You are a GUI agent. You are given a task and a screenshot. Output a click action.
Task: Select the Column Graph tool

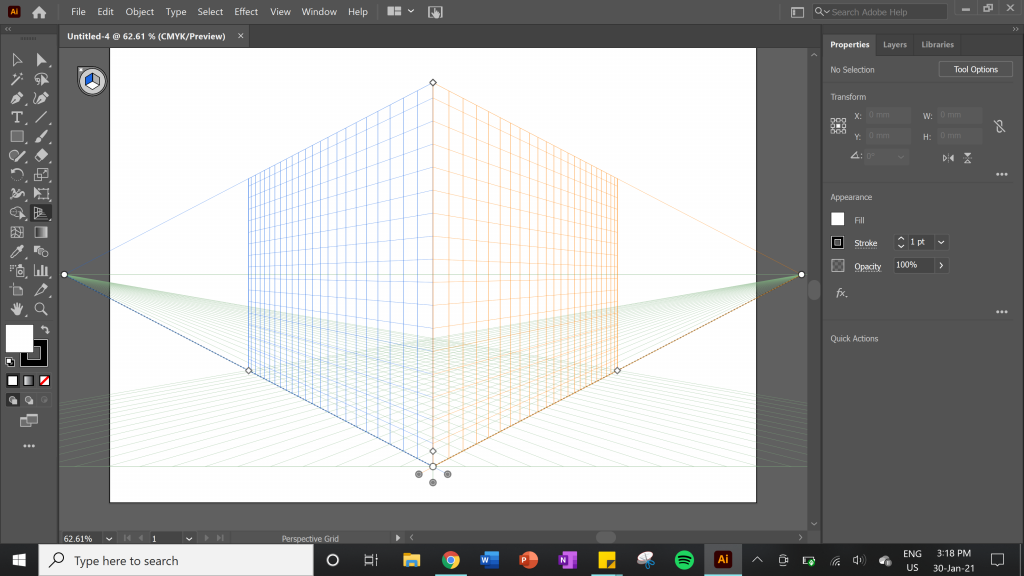point(41,271)
